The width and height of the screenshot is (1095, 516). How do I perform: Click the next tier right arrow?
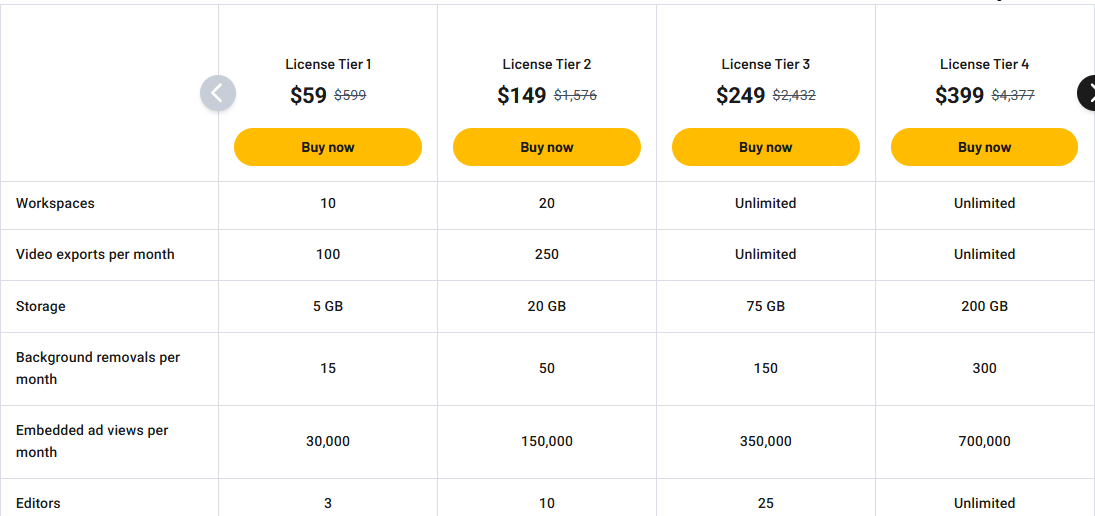(x=1087, y=93)
